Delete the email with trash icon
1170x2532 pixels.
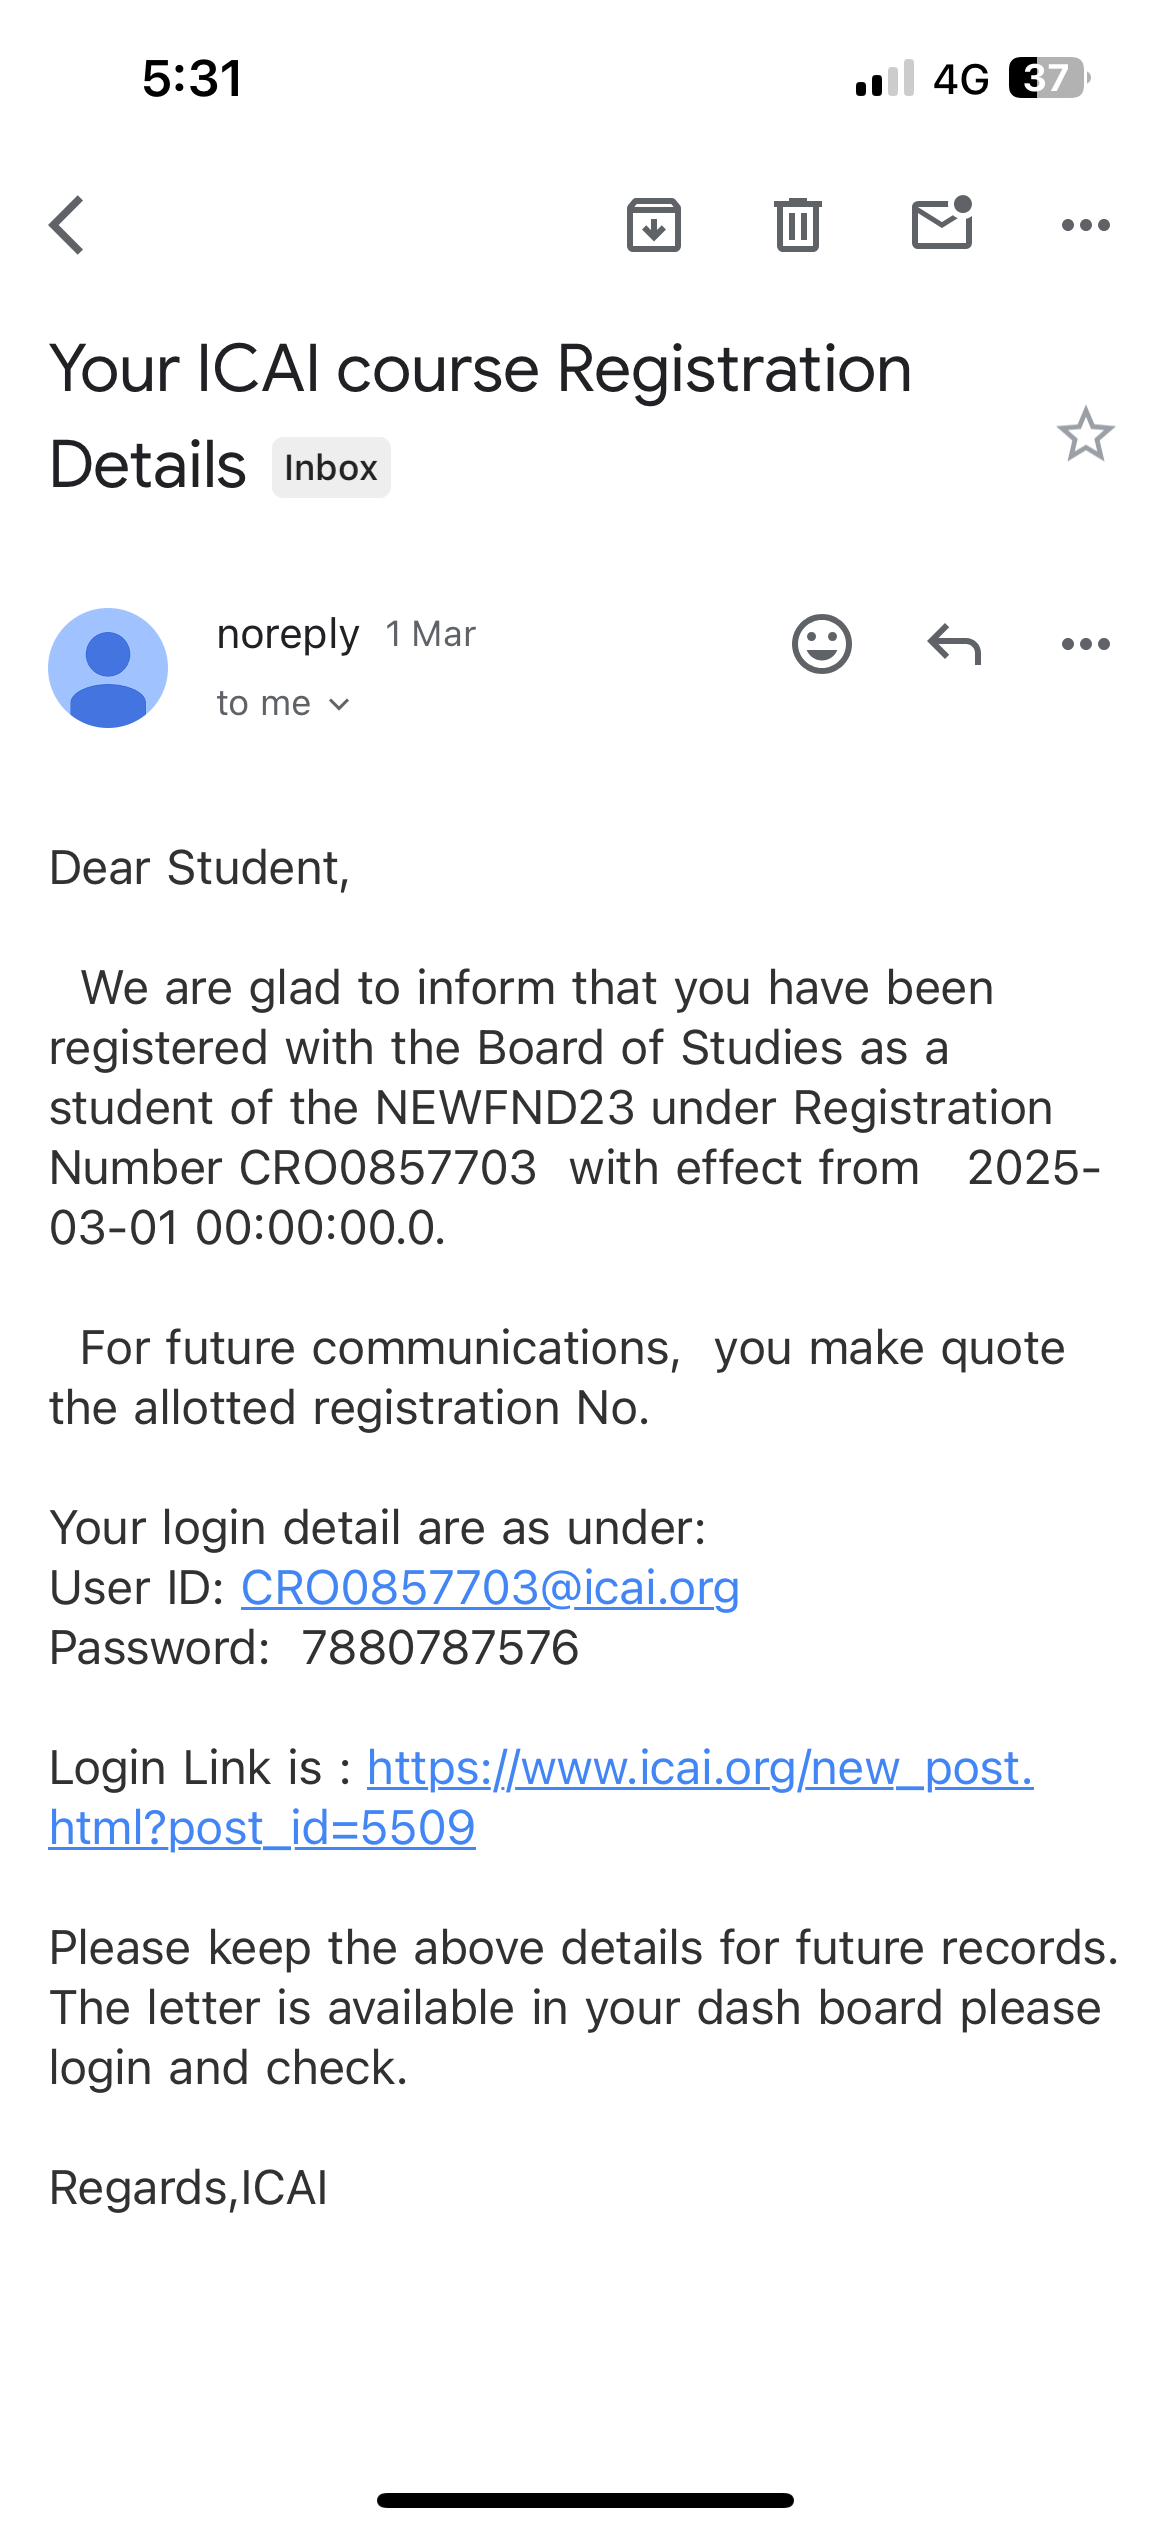pyautogui.click(x=797, y=225)
